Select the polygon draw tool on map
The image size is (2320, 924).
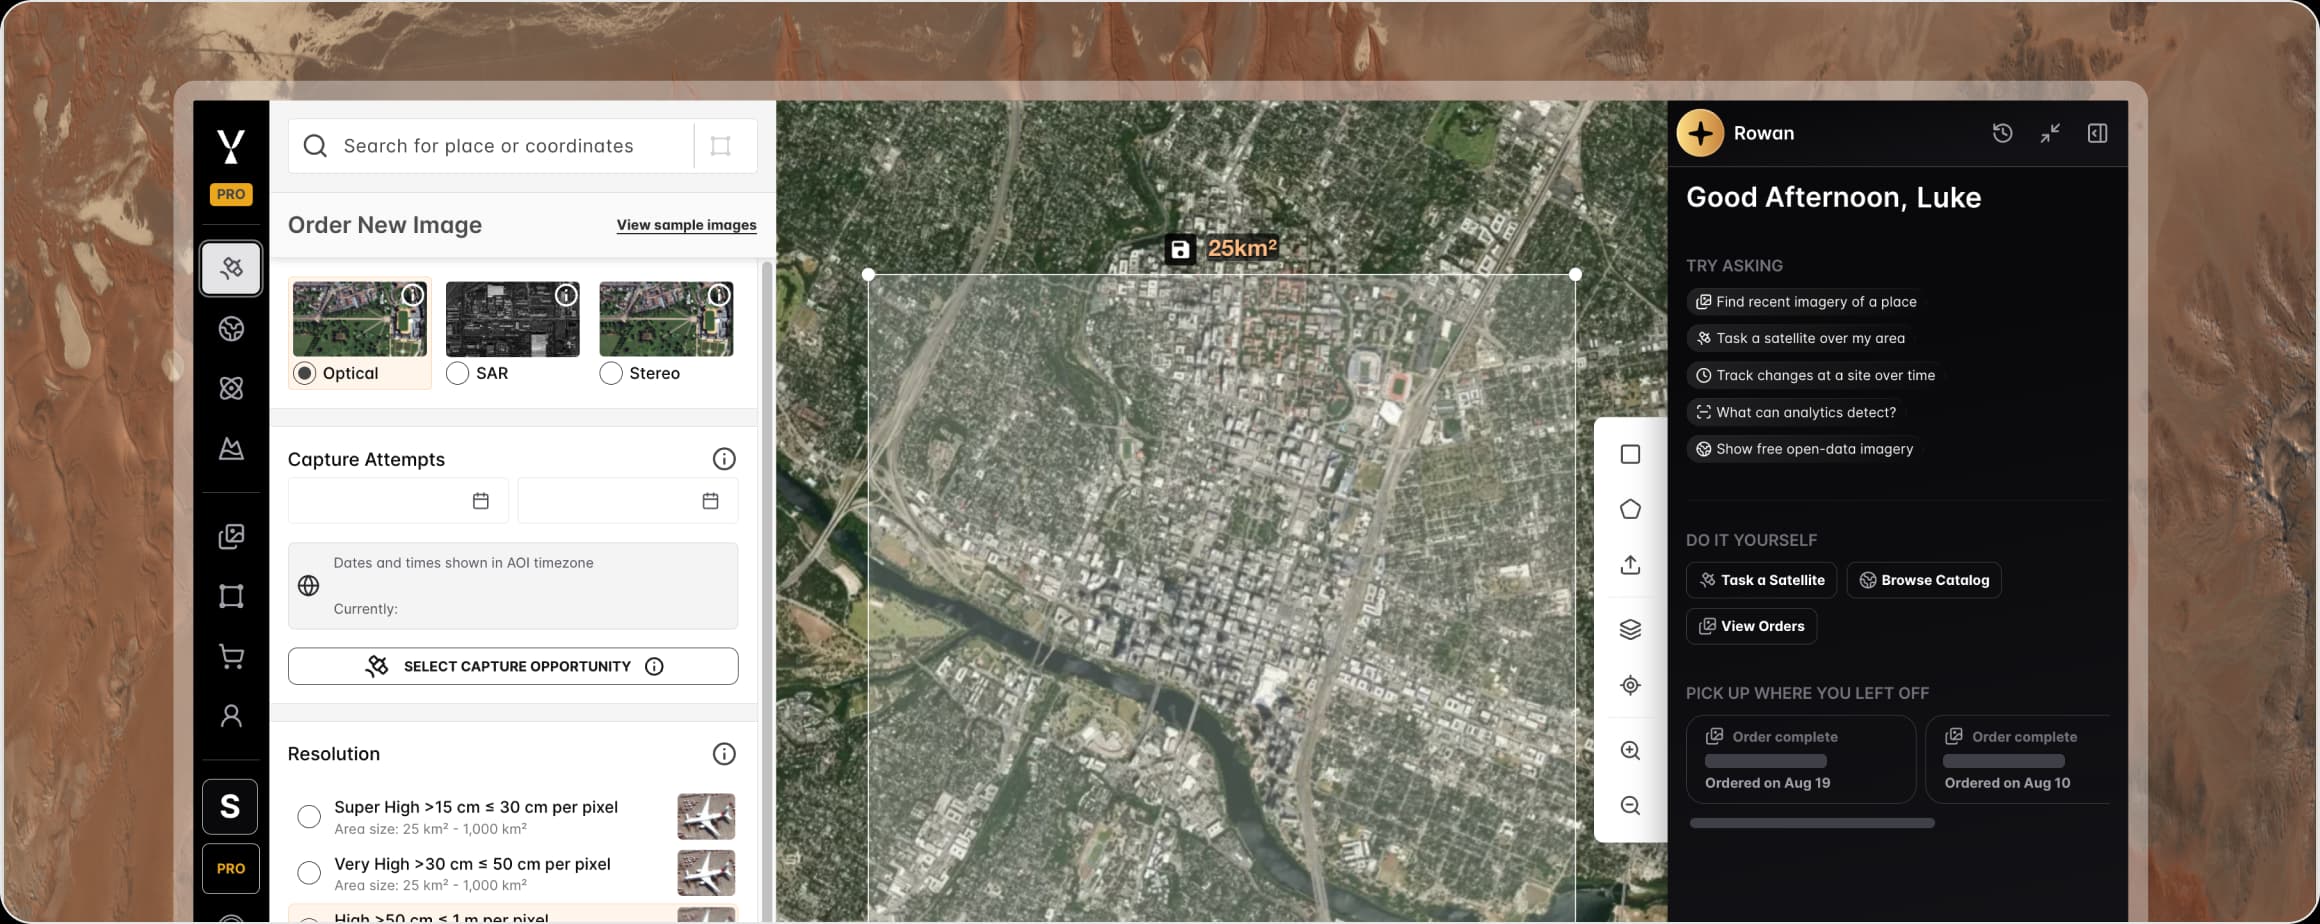(x=1630, y=509)
